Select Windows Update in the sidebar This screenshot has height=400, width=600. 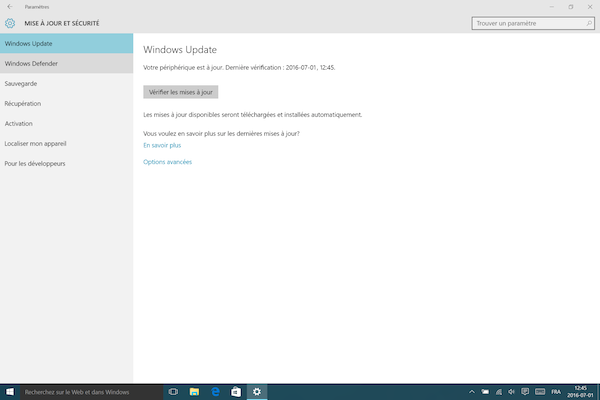coord(67,43)
